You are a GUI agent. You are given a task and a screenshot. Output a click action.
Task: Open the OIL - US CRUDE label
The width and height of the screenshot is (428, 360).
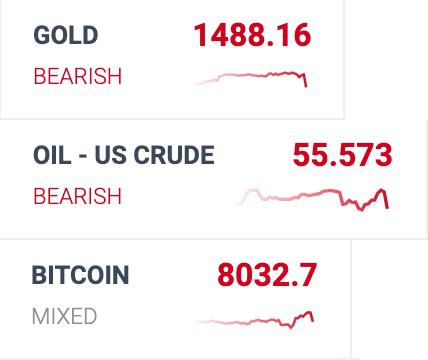click(x=124, y=155)
